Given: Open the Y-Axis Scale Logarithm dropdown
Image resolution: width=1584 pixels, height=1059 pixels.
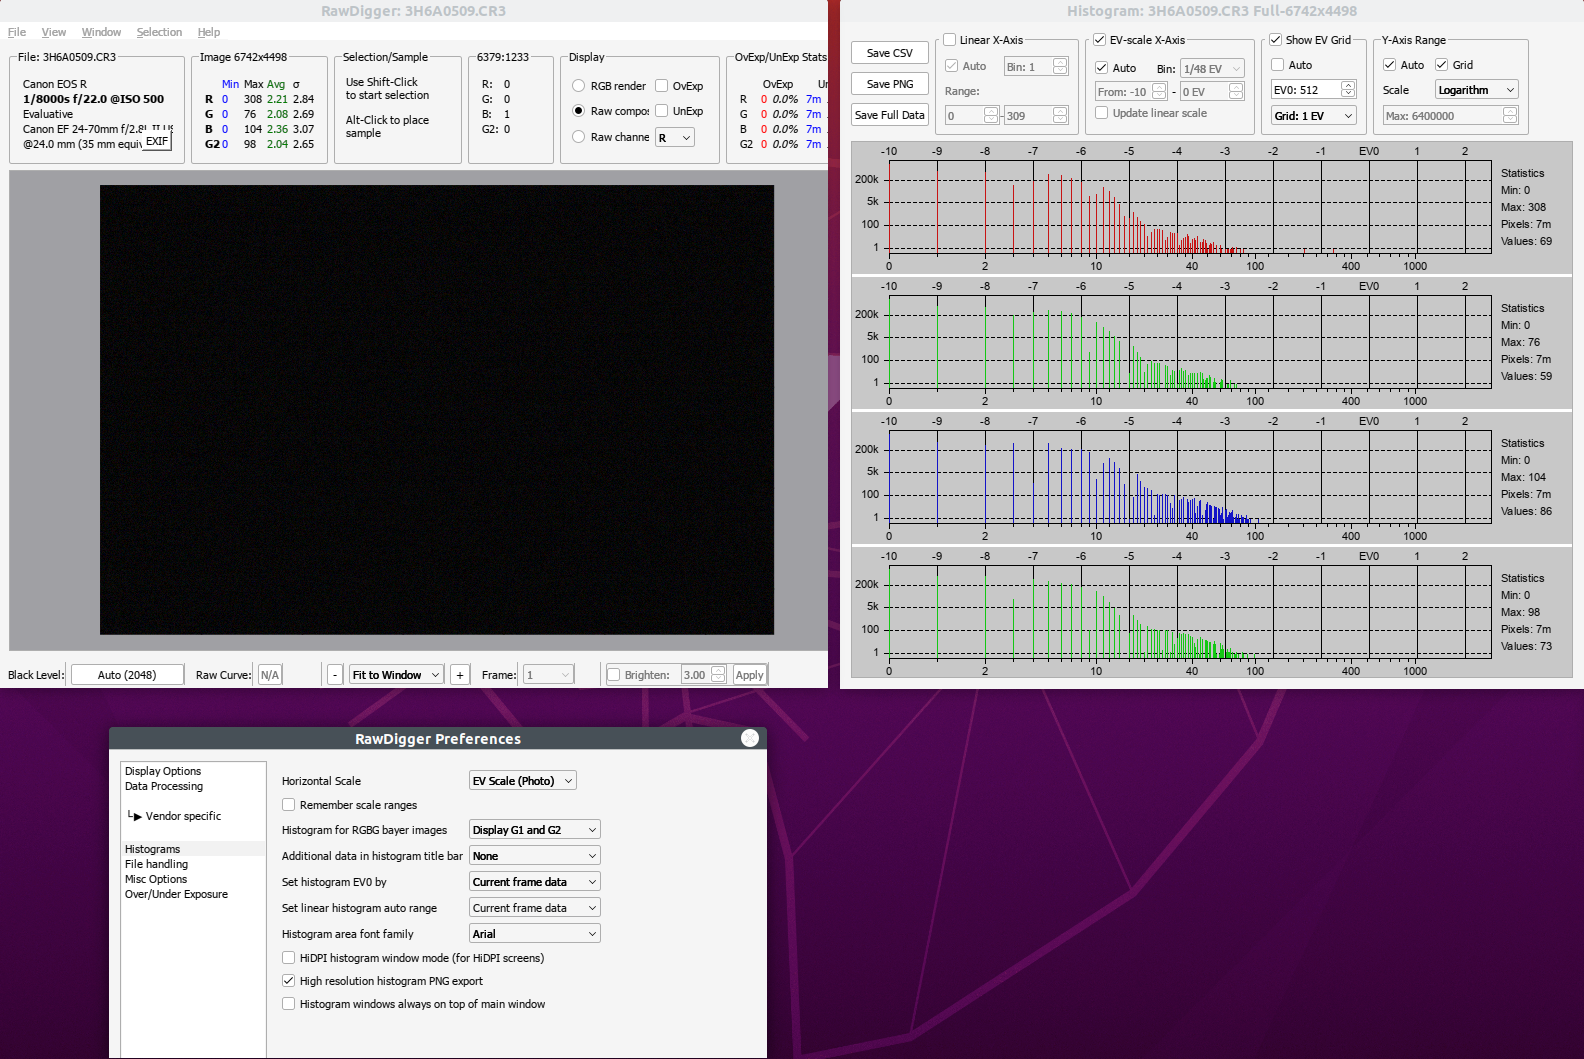Looking at the screenshot, I should point(1476,90).
